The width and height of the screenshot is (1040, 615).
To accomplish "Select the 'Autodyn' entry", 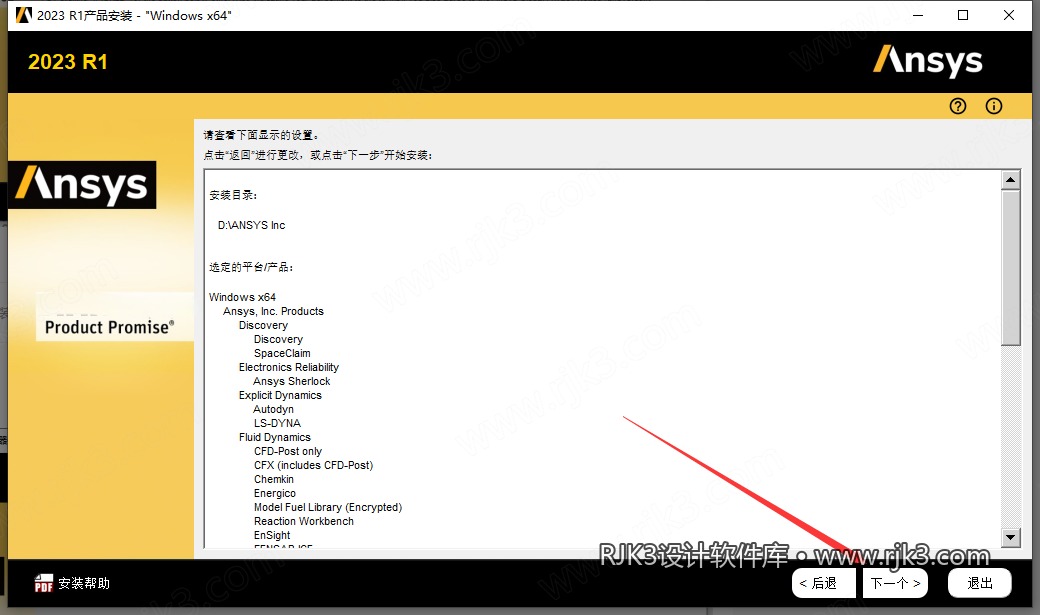I will tap(273, 409).
